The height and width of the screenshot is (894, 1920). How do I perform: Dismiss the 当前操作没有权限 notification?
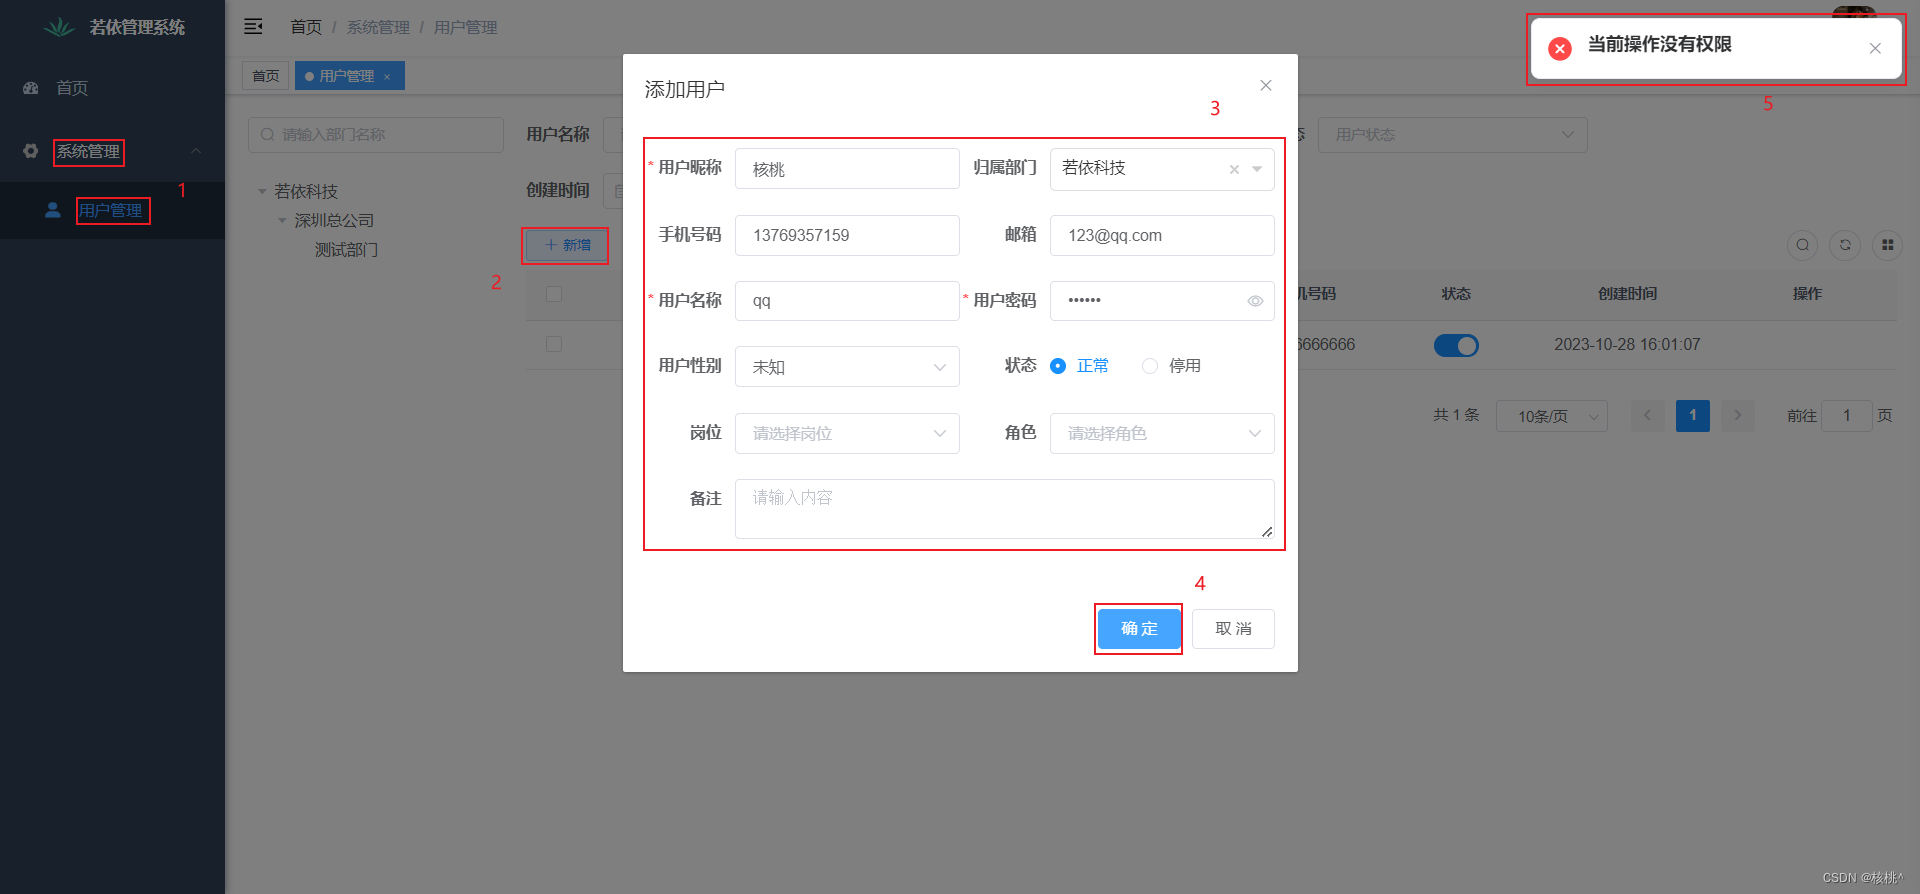tap(1875, 48)
